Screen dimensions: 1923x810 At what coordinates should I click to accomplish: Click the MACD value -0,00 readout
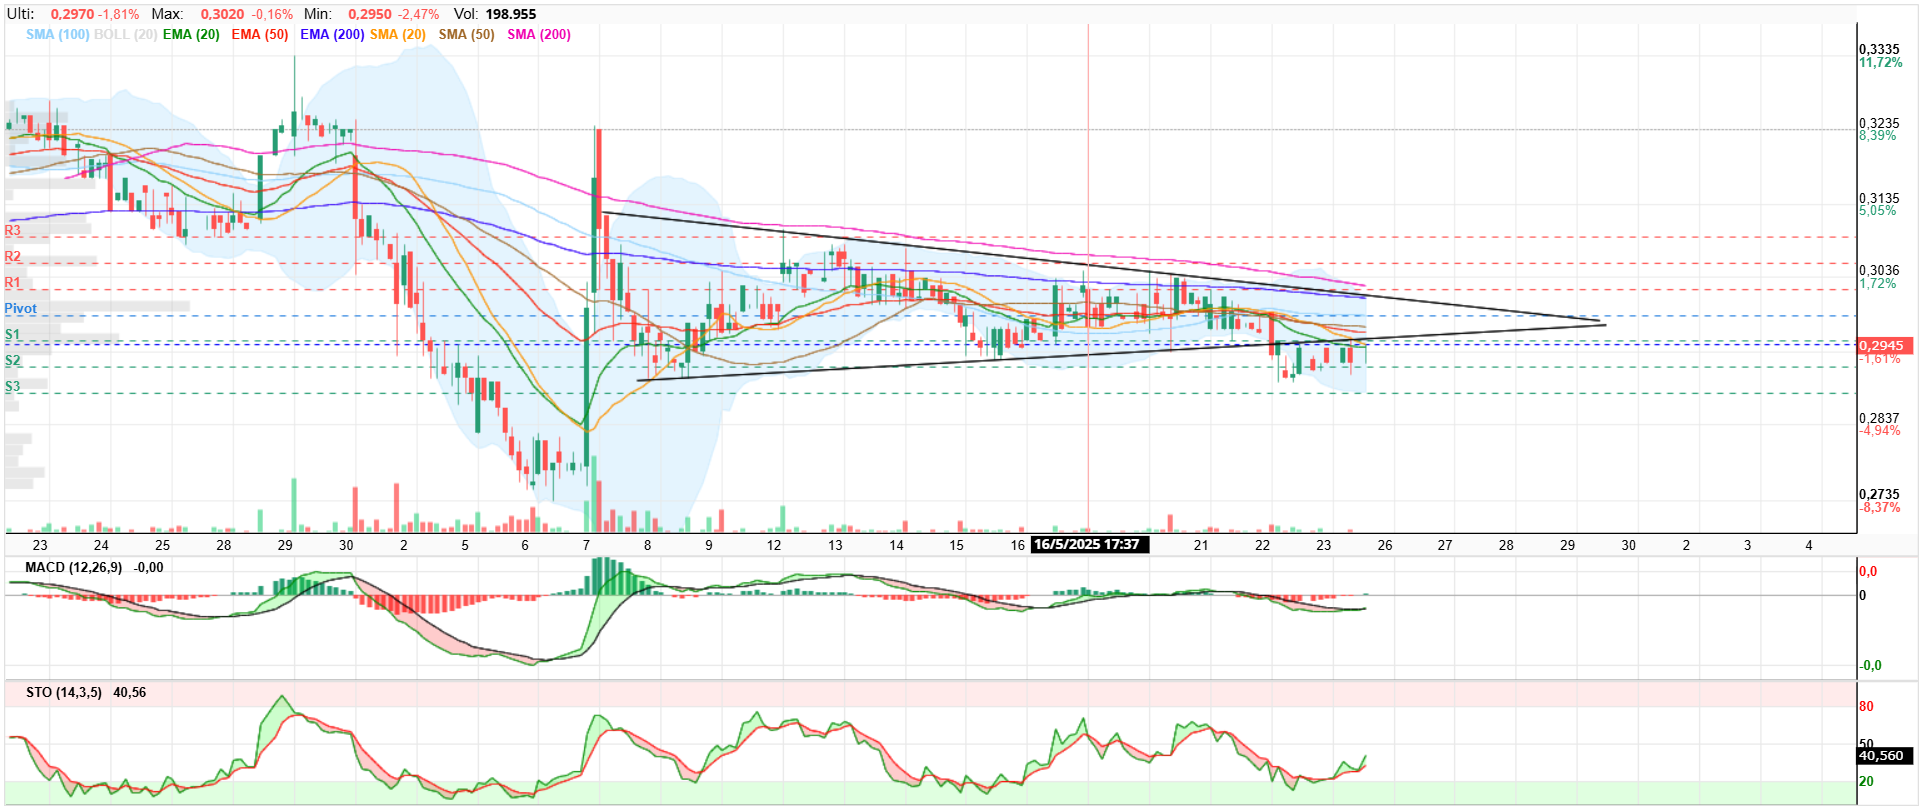click(x=149, y=568)
